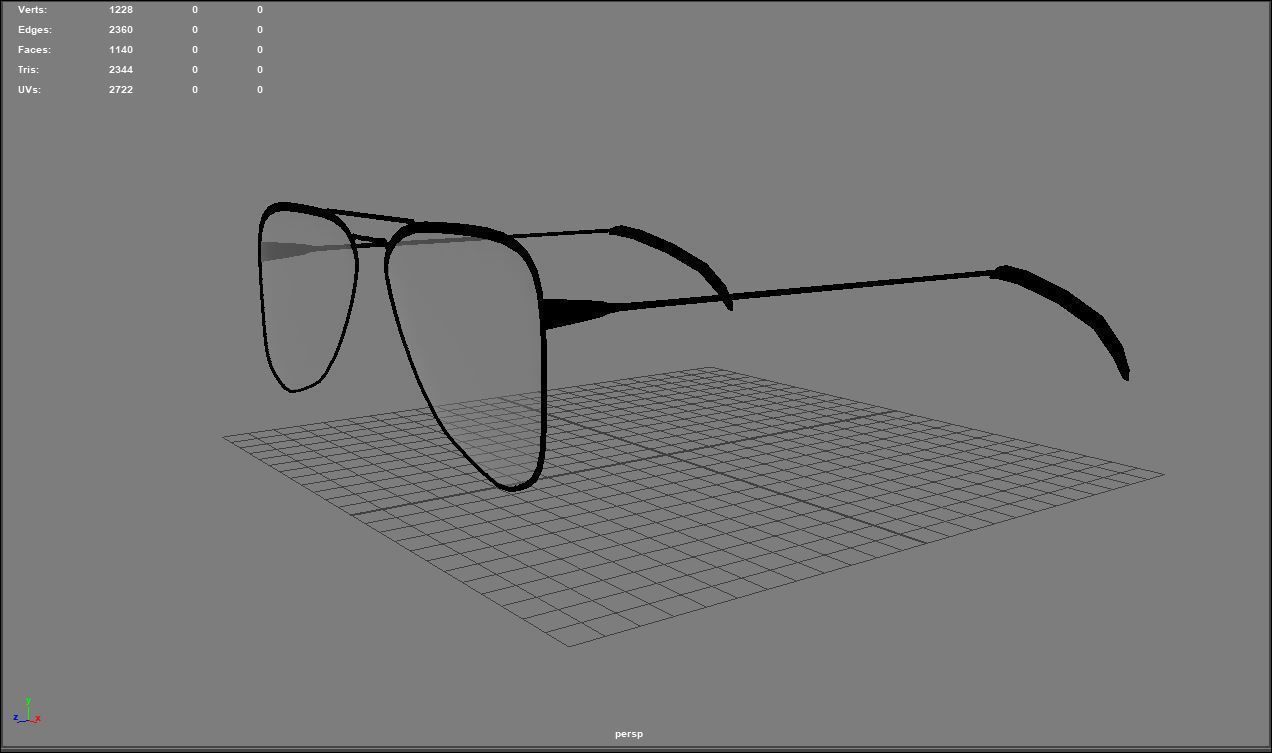Click the view axis orientation gizmo
Screen dimensions: 1272x753
[x=27, y=712]
